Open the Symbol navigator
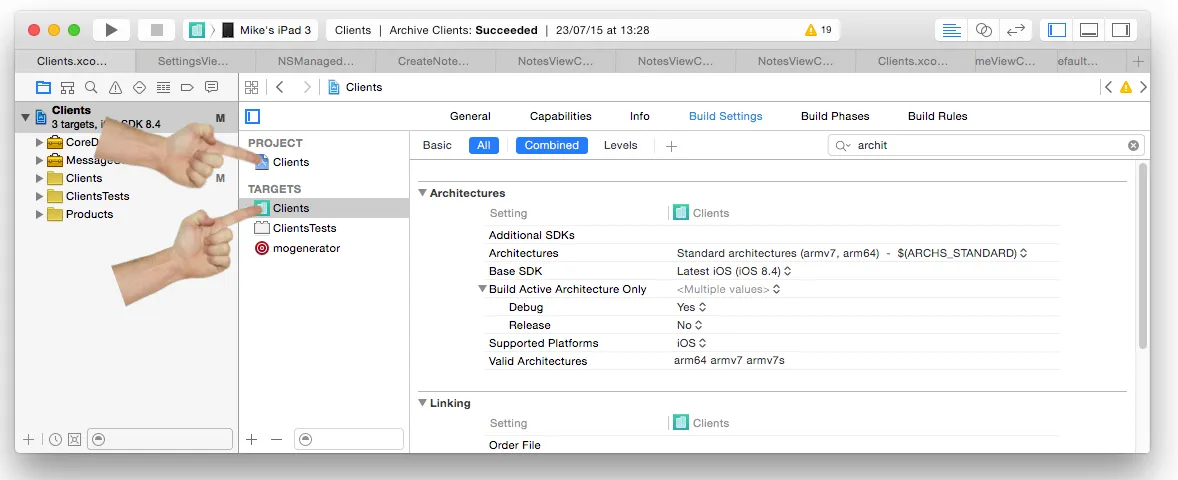Viewport: 1178px width, 480px height. click(x=68, y=87)
